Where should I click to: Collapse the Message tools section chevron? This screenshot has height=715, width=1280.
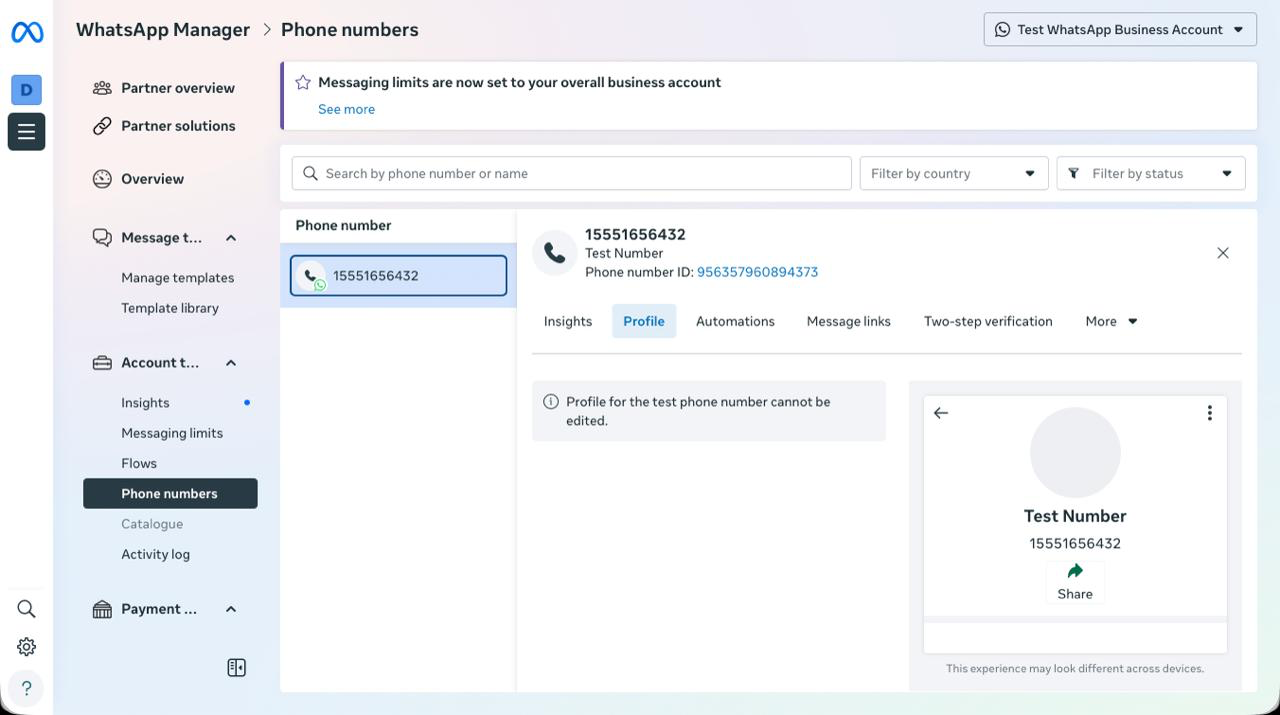pos(231,238)
